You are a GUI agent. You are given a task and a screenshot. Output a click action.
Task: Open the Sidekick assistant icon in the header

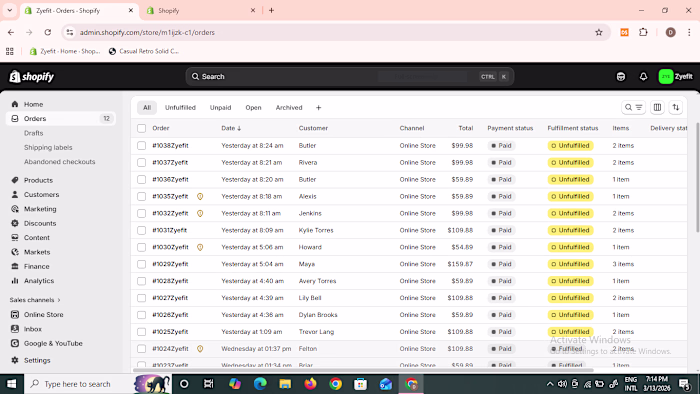pyautogui.click(x=621, y=77)
